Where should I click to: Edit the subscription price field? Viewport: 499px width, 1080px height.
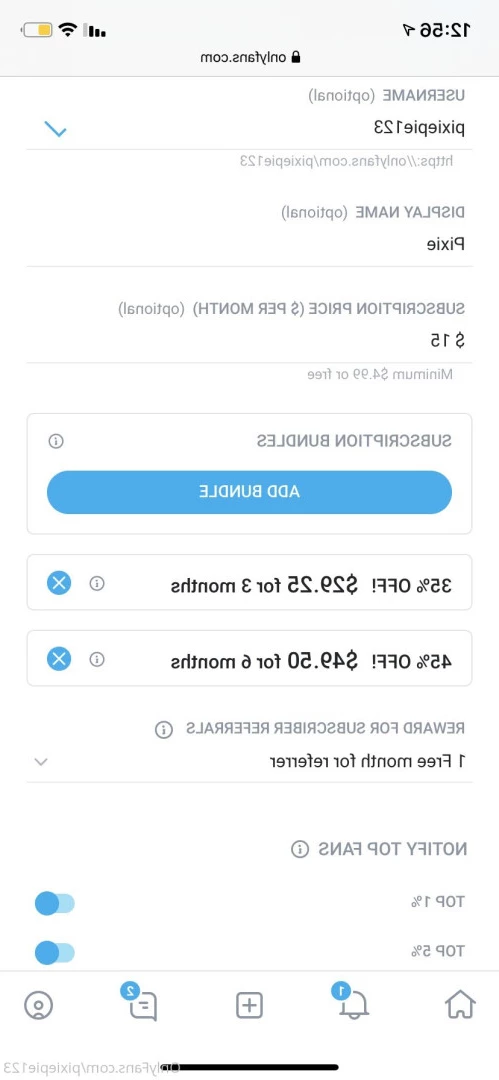250,340
